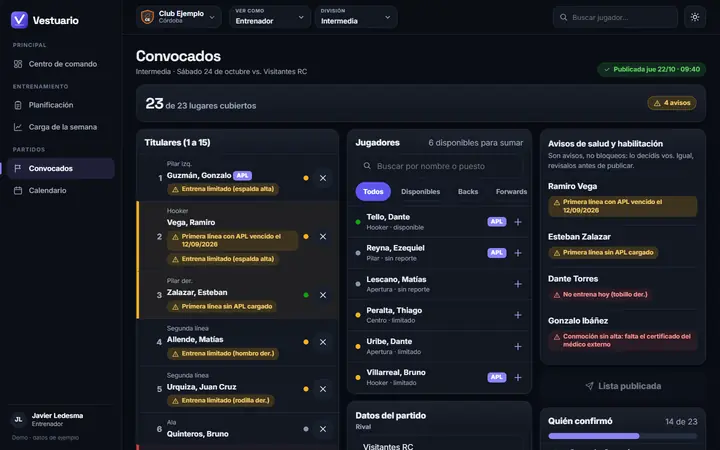Click Esteban Zalazar sin APL cargado warning
Screen dimensions: 720x450
pos(603,253)
